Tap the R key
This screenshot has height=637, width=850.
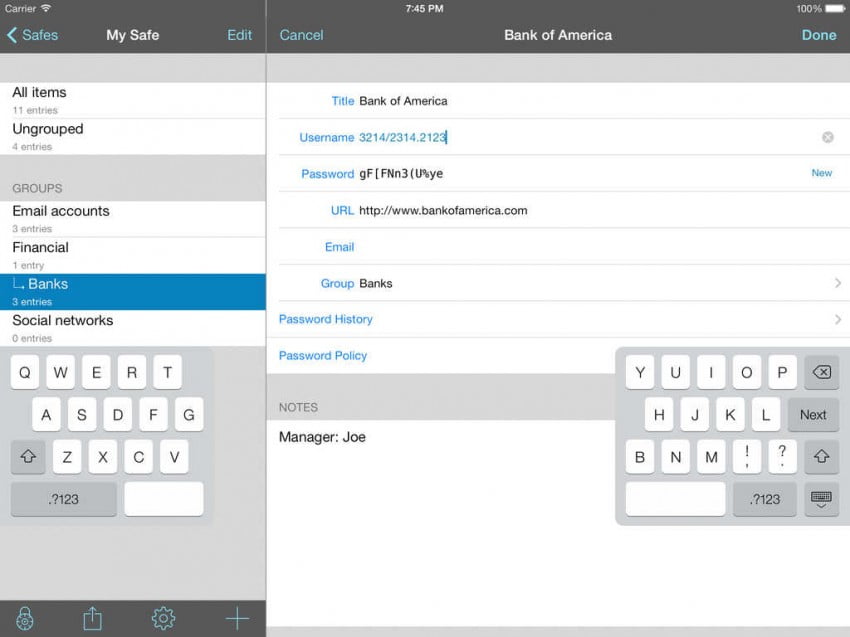132,372
